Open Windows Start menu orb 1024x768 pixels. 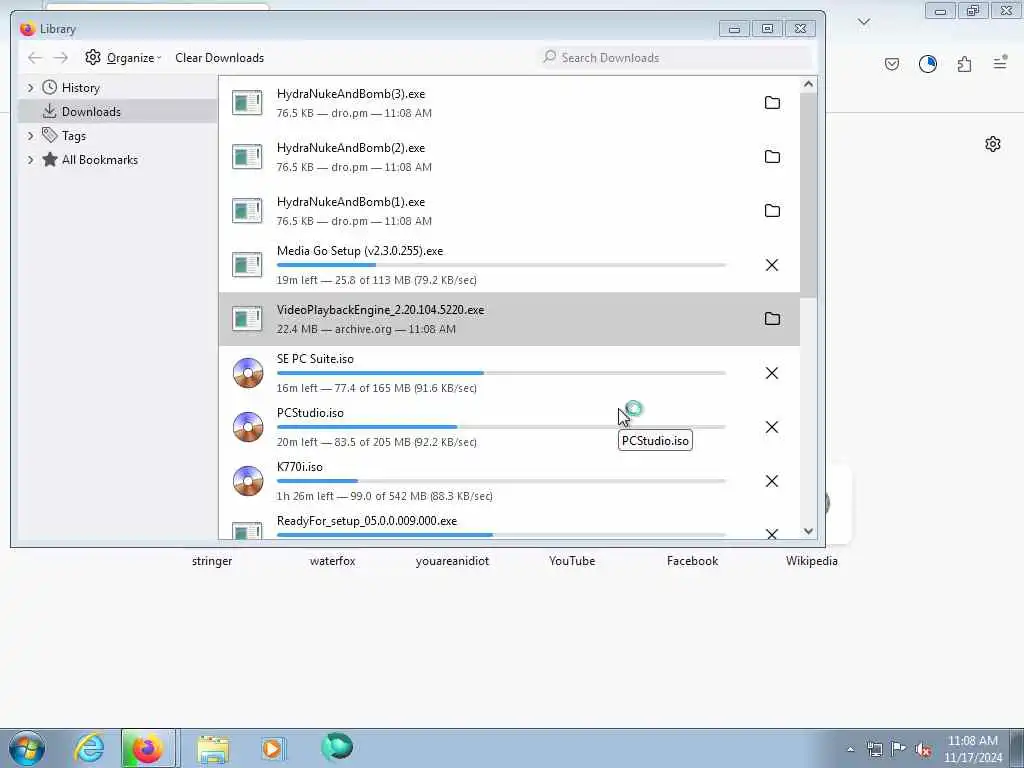point(27,748)
